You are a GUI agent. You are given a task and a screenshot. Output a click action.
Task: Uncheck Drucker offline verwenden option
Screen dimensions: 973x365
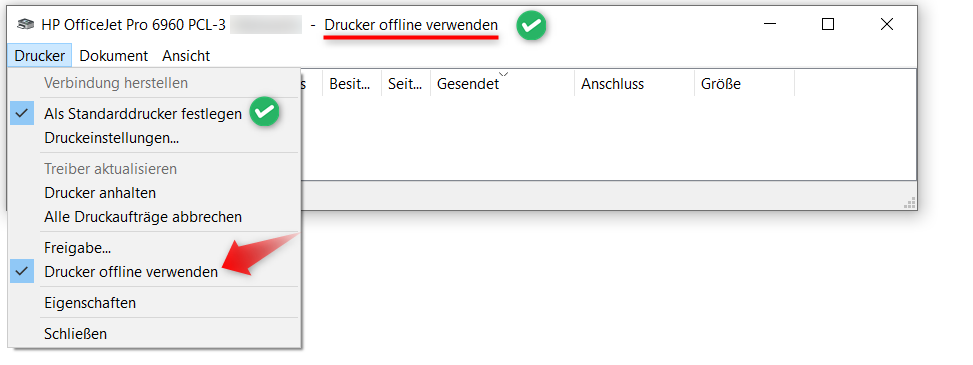pyautogui.click(x=154, y=272)
